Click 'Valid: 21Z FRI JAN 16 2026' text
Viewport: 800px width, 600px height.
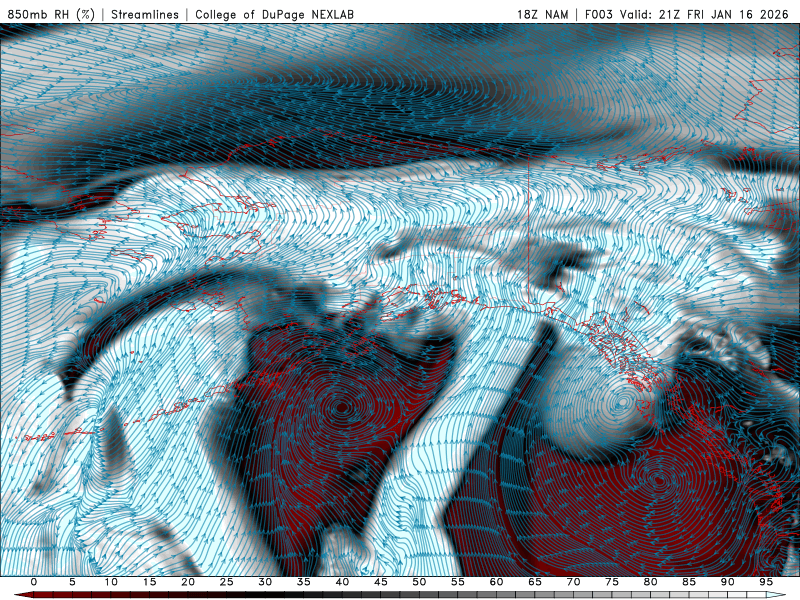(x=705, y=14)
